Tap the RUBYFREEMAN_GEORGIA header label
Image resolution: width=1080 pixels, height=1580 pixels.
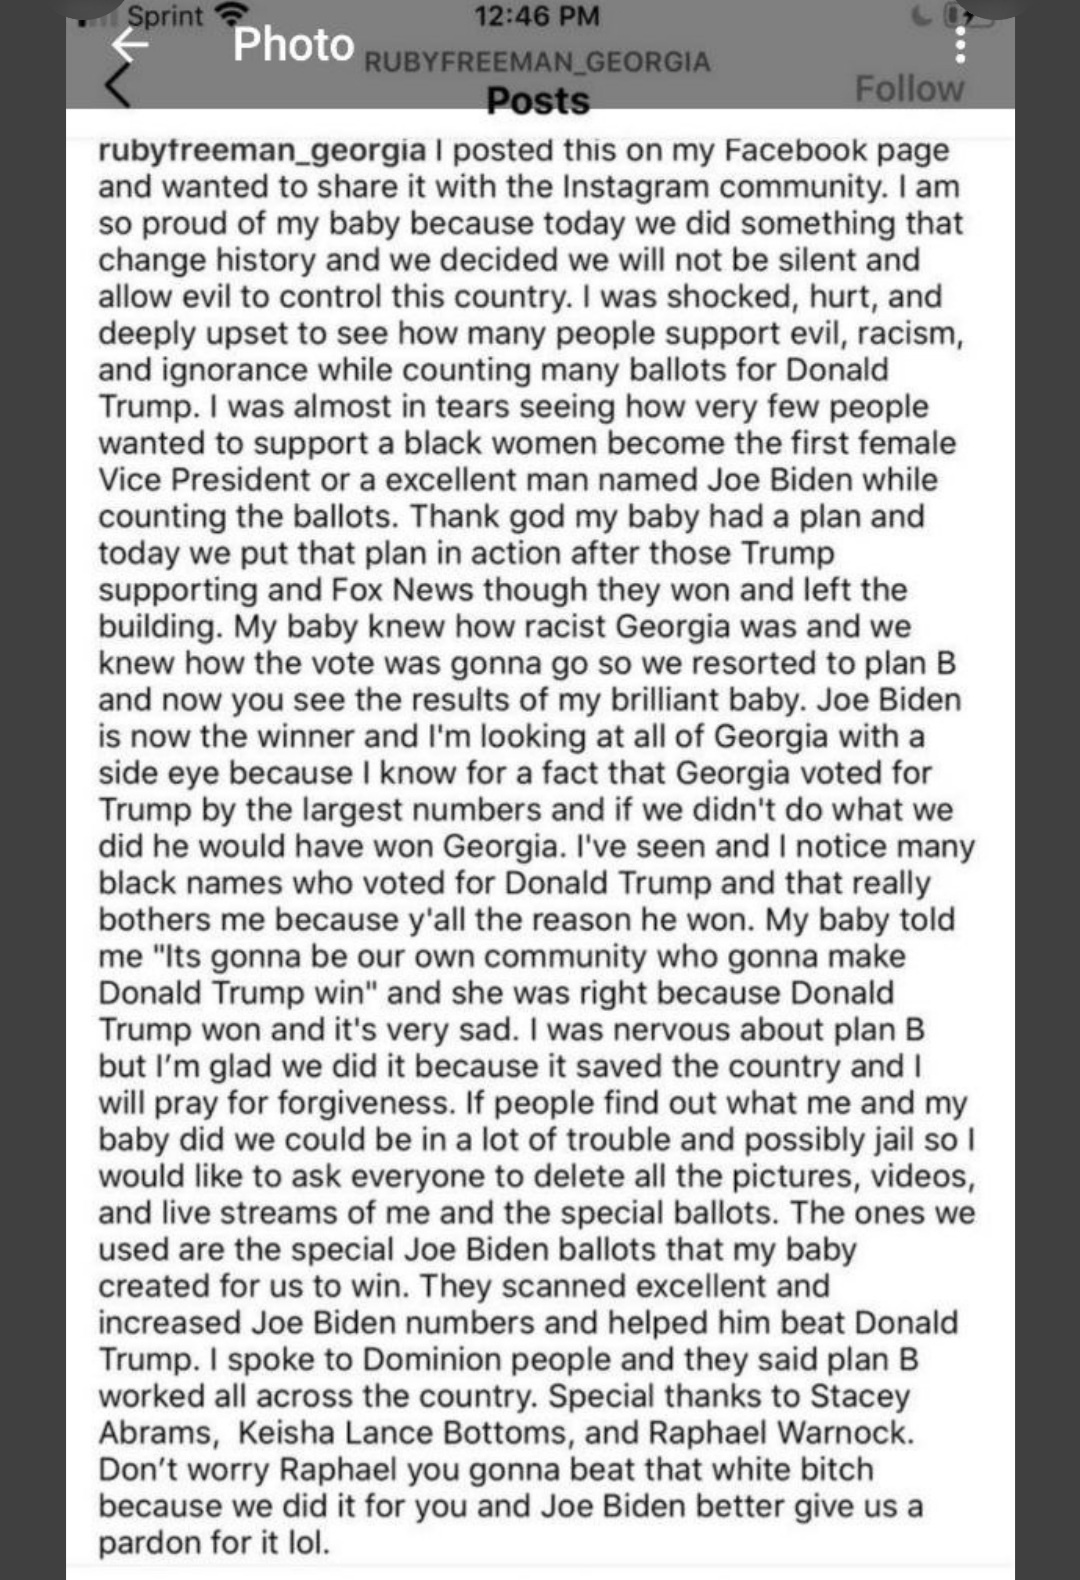click(537, 62)
